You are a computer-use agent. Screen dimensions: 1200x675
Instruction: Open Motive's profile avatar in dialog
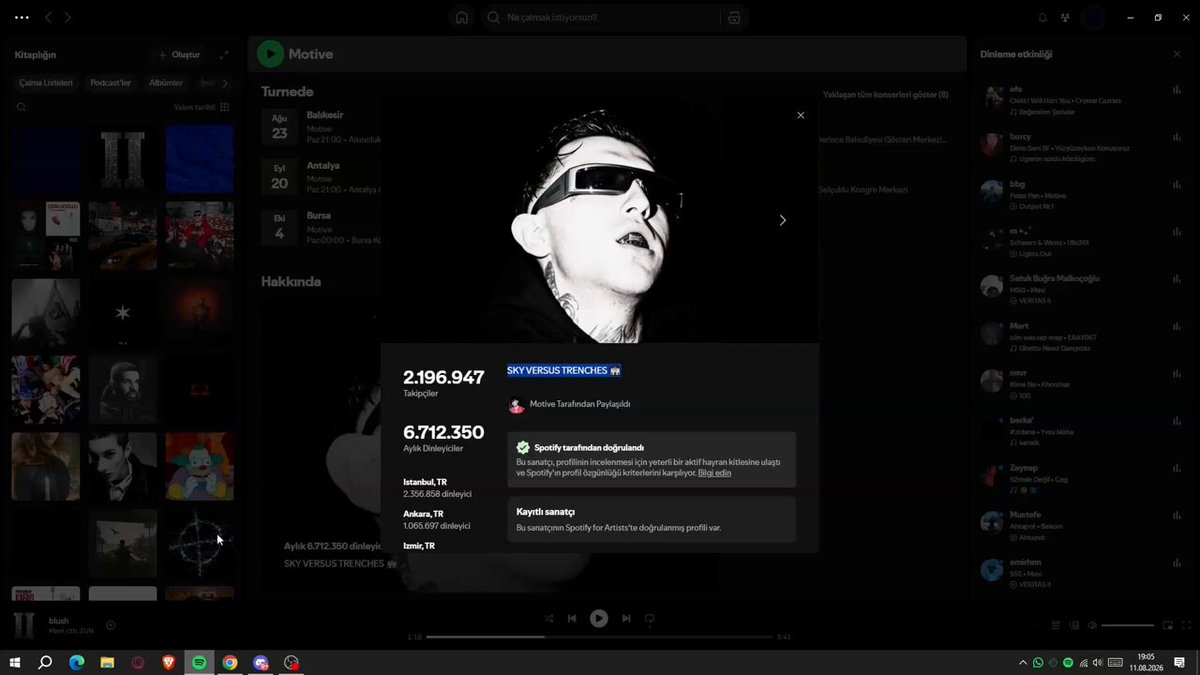point(516,405)
